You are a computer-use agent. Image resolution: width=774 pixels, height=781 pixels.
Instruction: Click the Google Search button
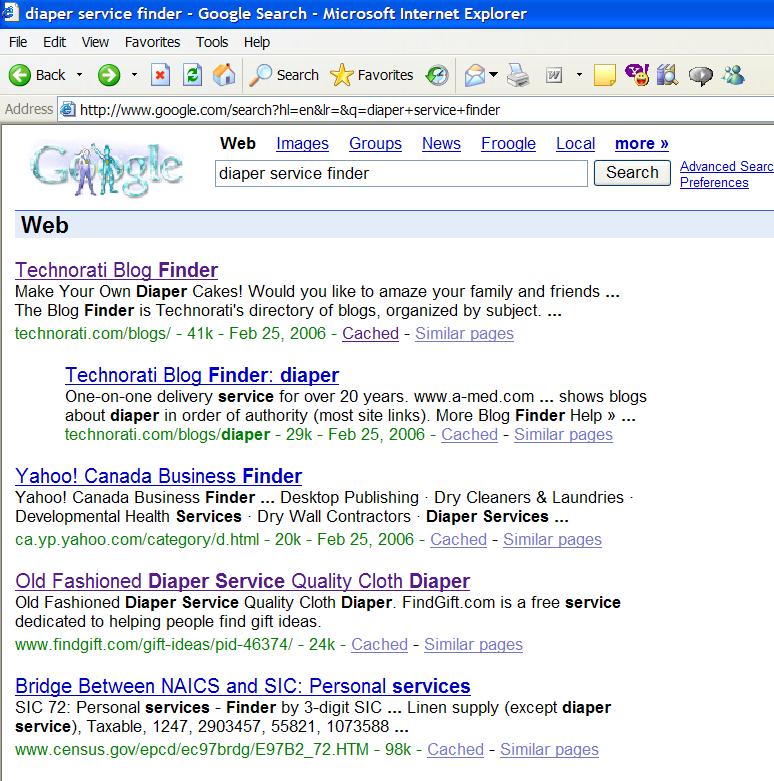pos(632,173)
